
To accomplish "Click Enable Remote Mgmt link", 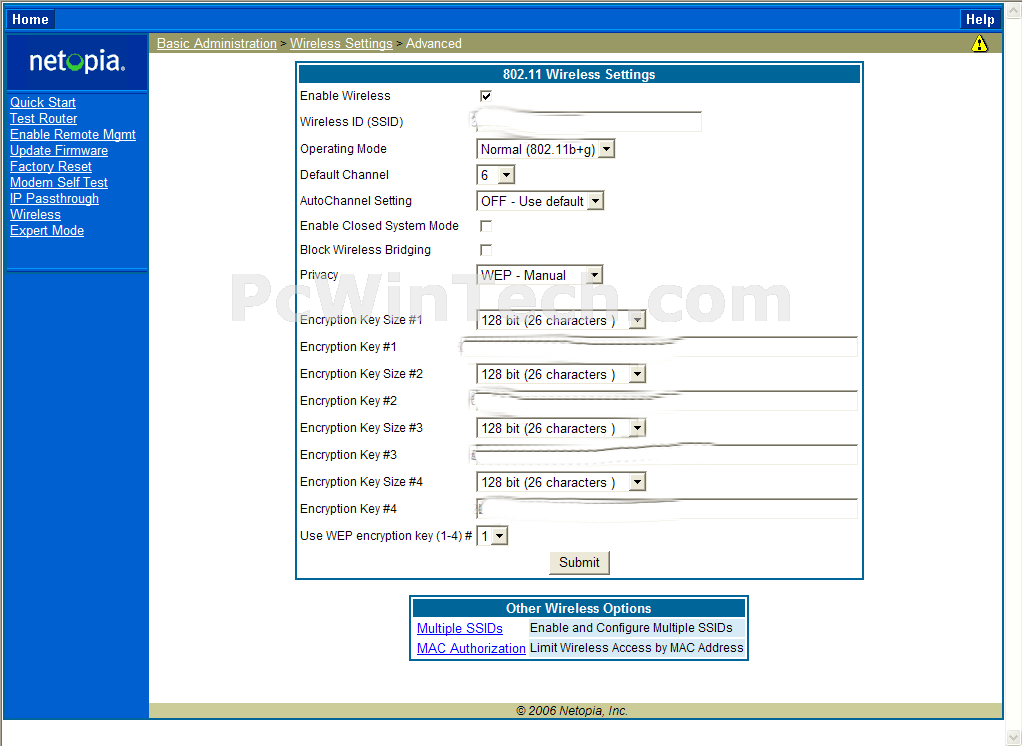I will tap(72, 134).
